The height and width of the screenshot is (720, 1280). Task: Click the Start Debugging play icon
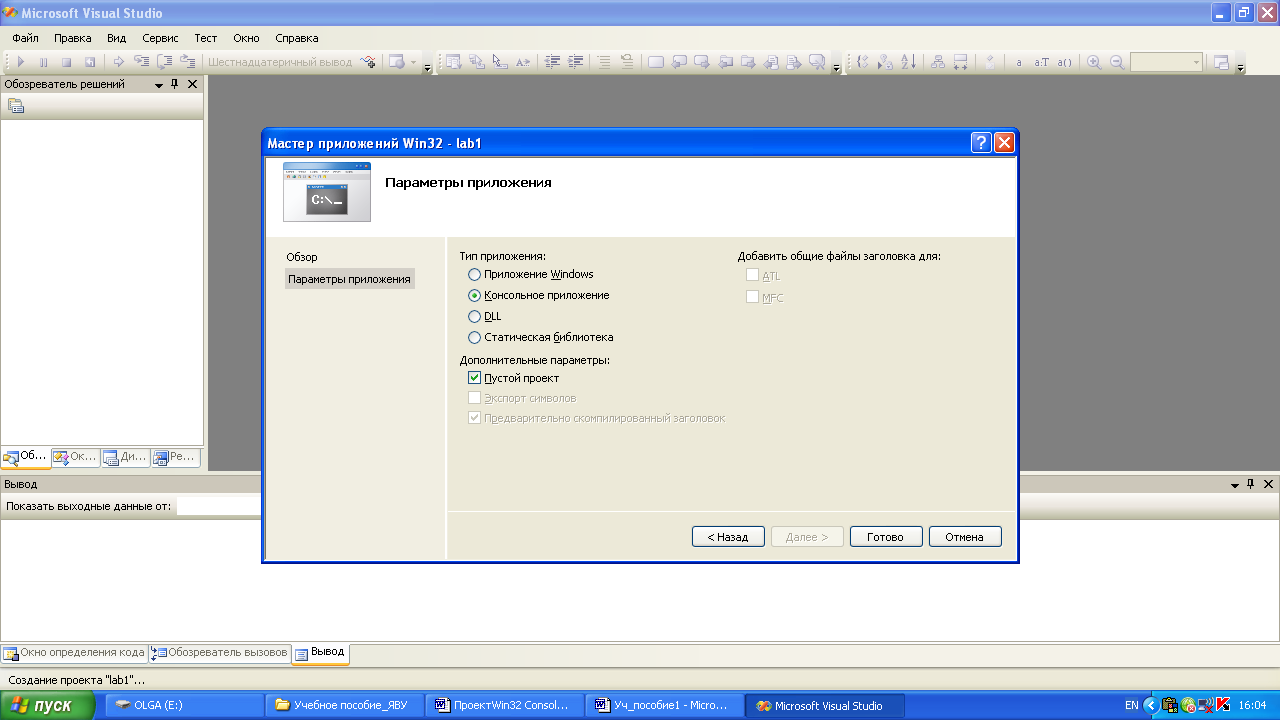click(x=21, y=62)
